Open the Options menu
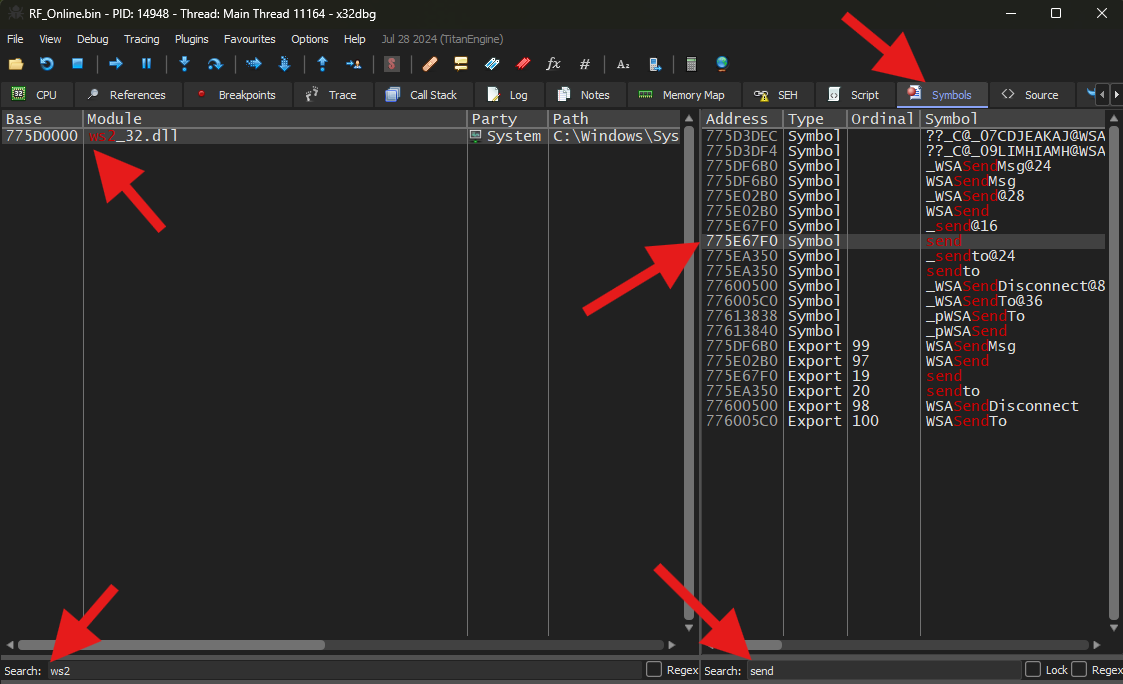1123x684 pixels. pos(309,39)
